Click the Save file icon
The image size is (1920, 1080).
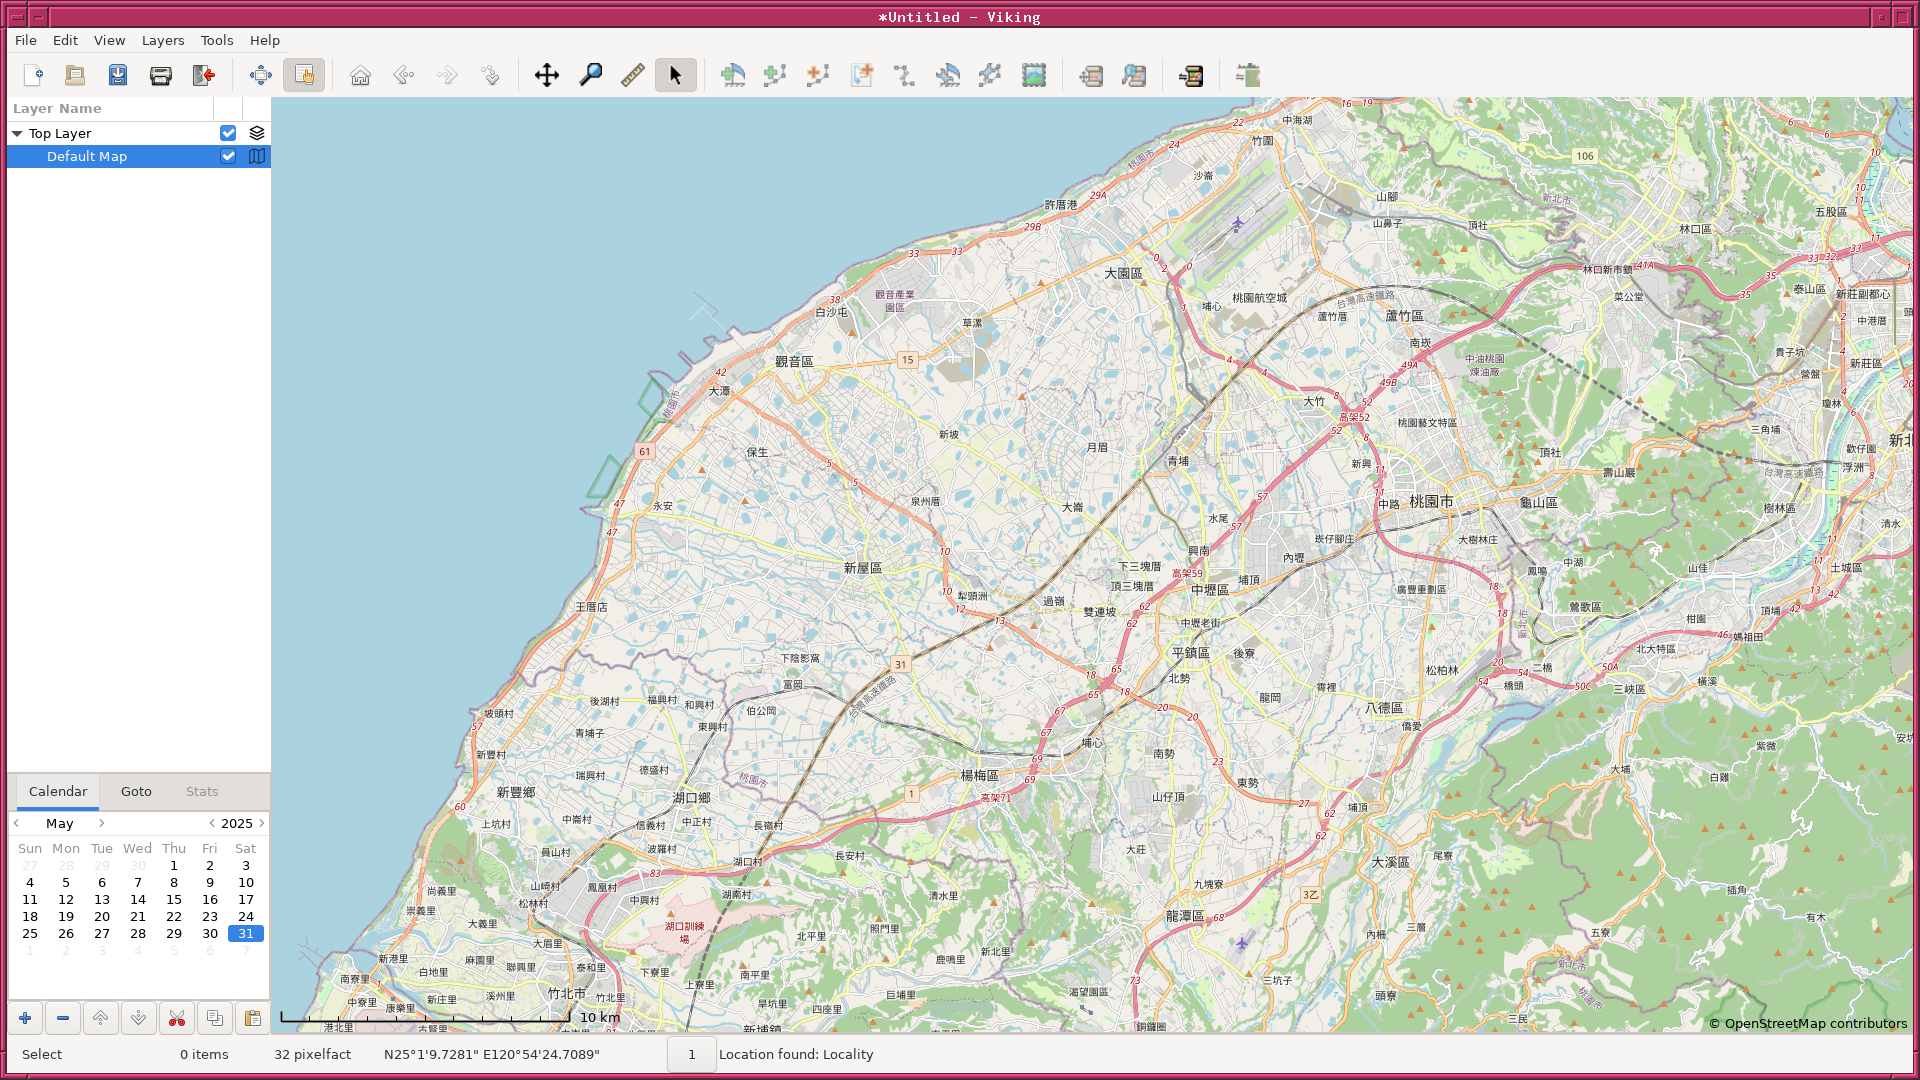coord(118,75)
